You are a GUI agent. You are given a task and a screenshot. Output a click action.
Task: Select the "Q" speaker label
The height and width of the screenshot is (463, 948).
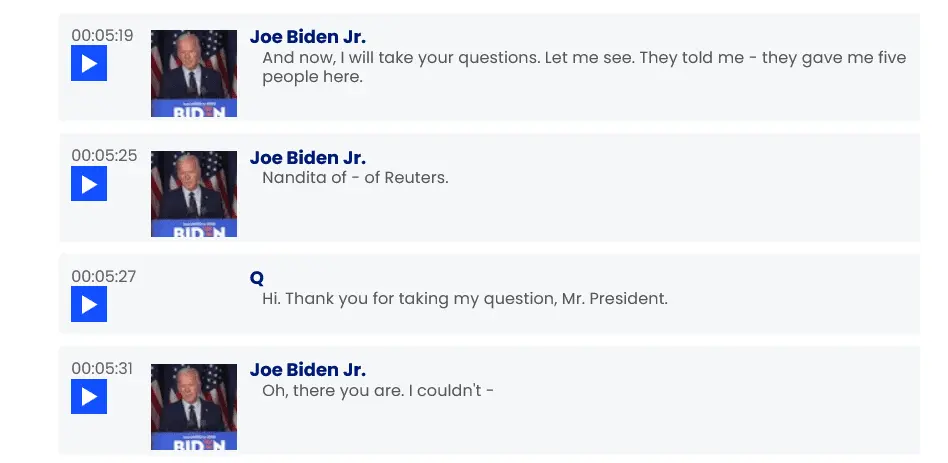tap(257, 277)
